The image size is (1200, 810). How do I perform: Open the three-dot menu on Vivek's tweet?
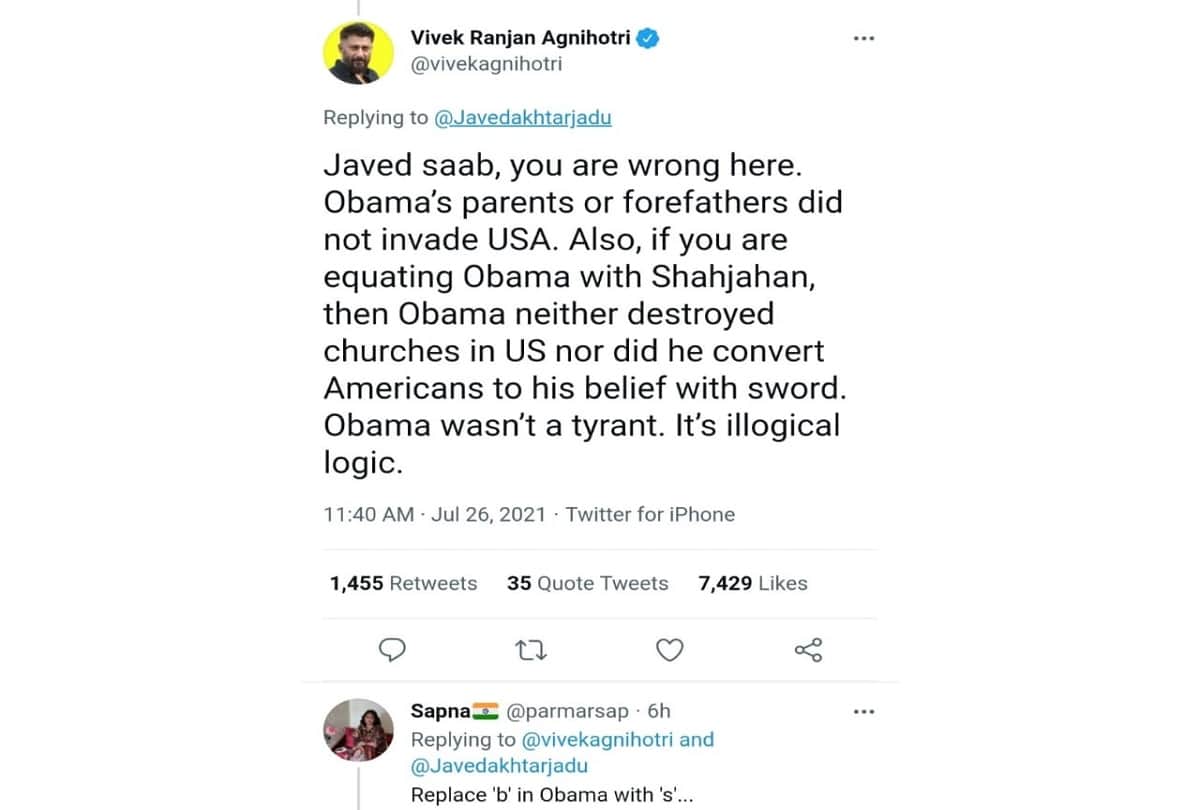pos(863,37)
